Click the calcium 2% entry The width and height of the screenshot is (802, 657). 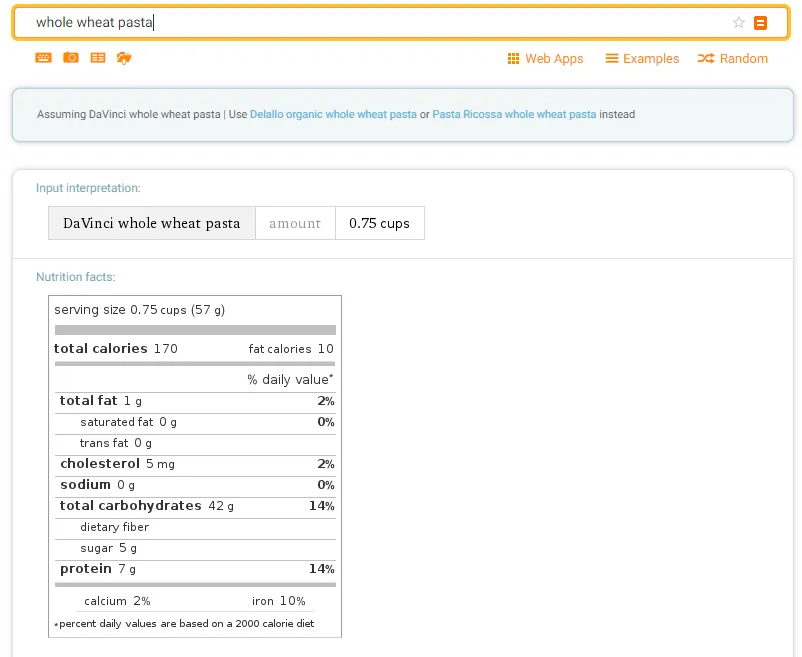117,601
